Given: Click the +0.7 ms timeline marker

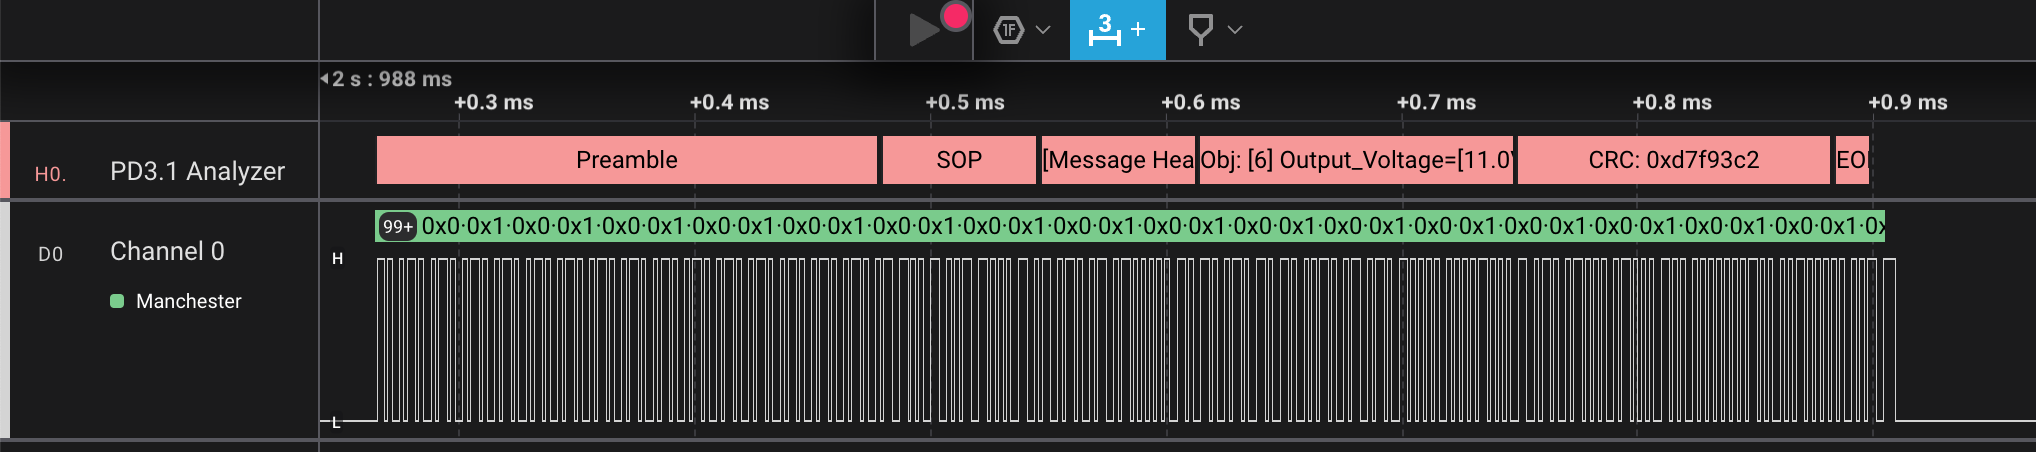Looking at the screenshot, I should 1436,102.
